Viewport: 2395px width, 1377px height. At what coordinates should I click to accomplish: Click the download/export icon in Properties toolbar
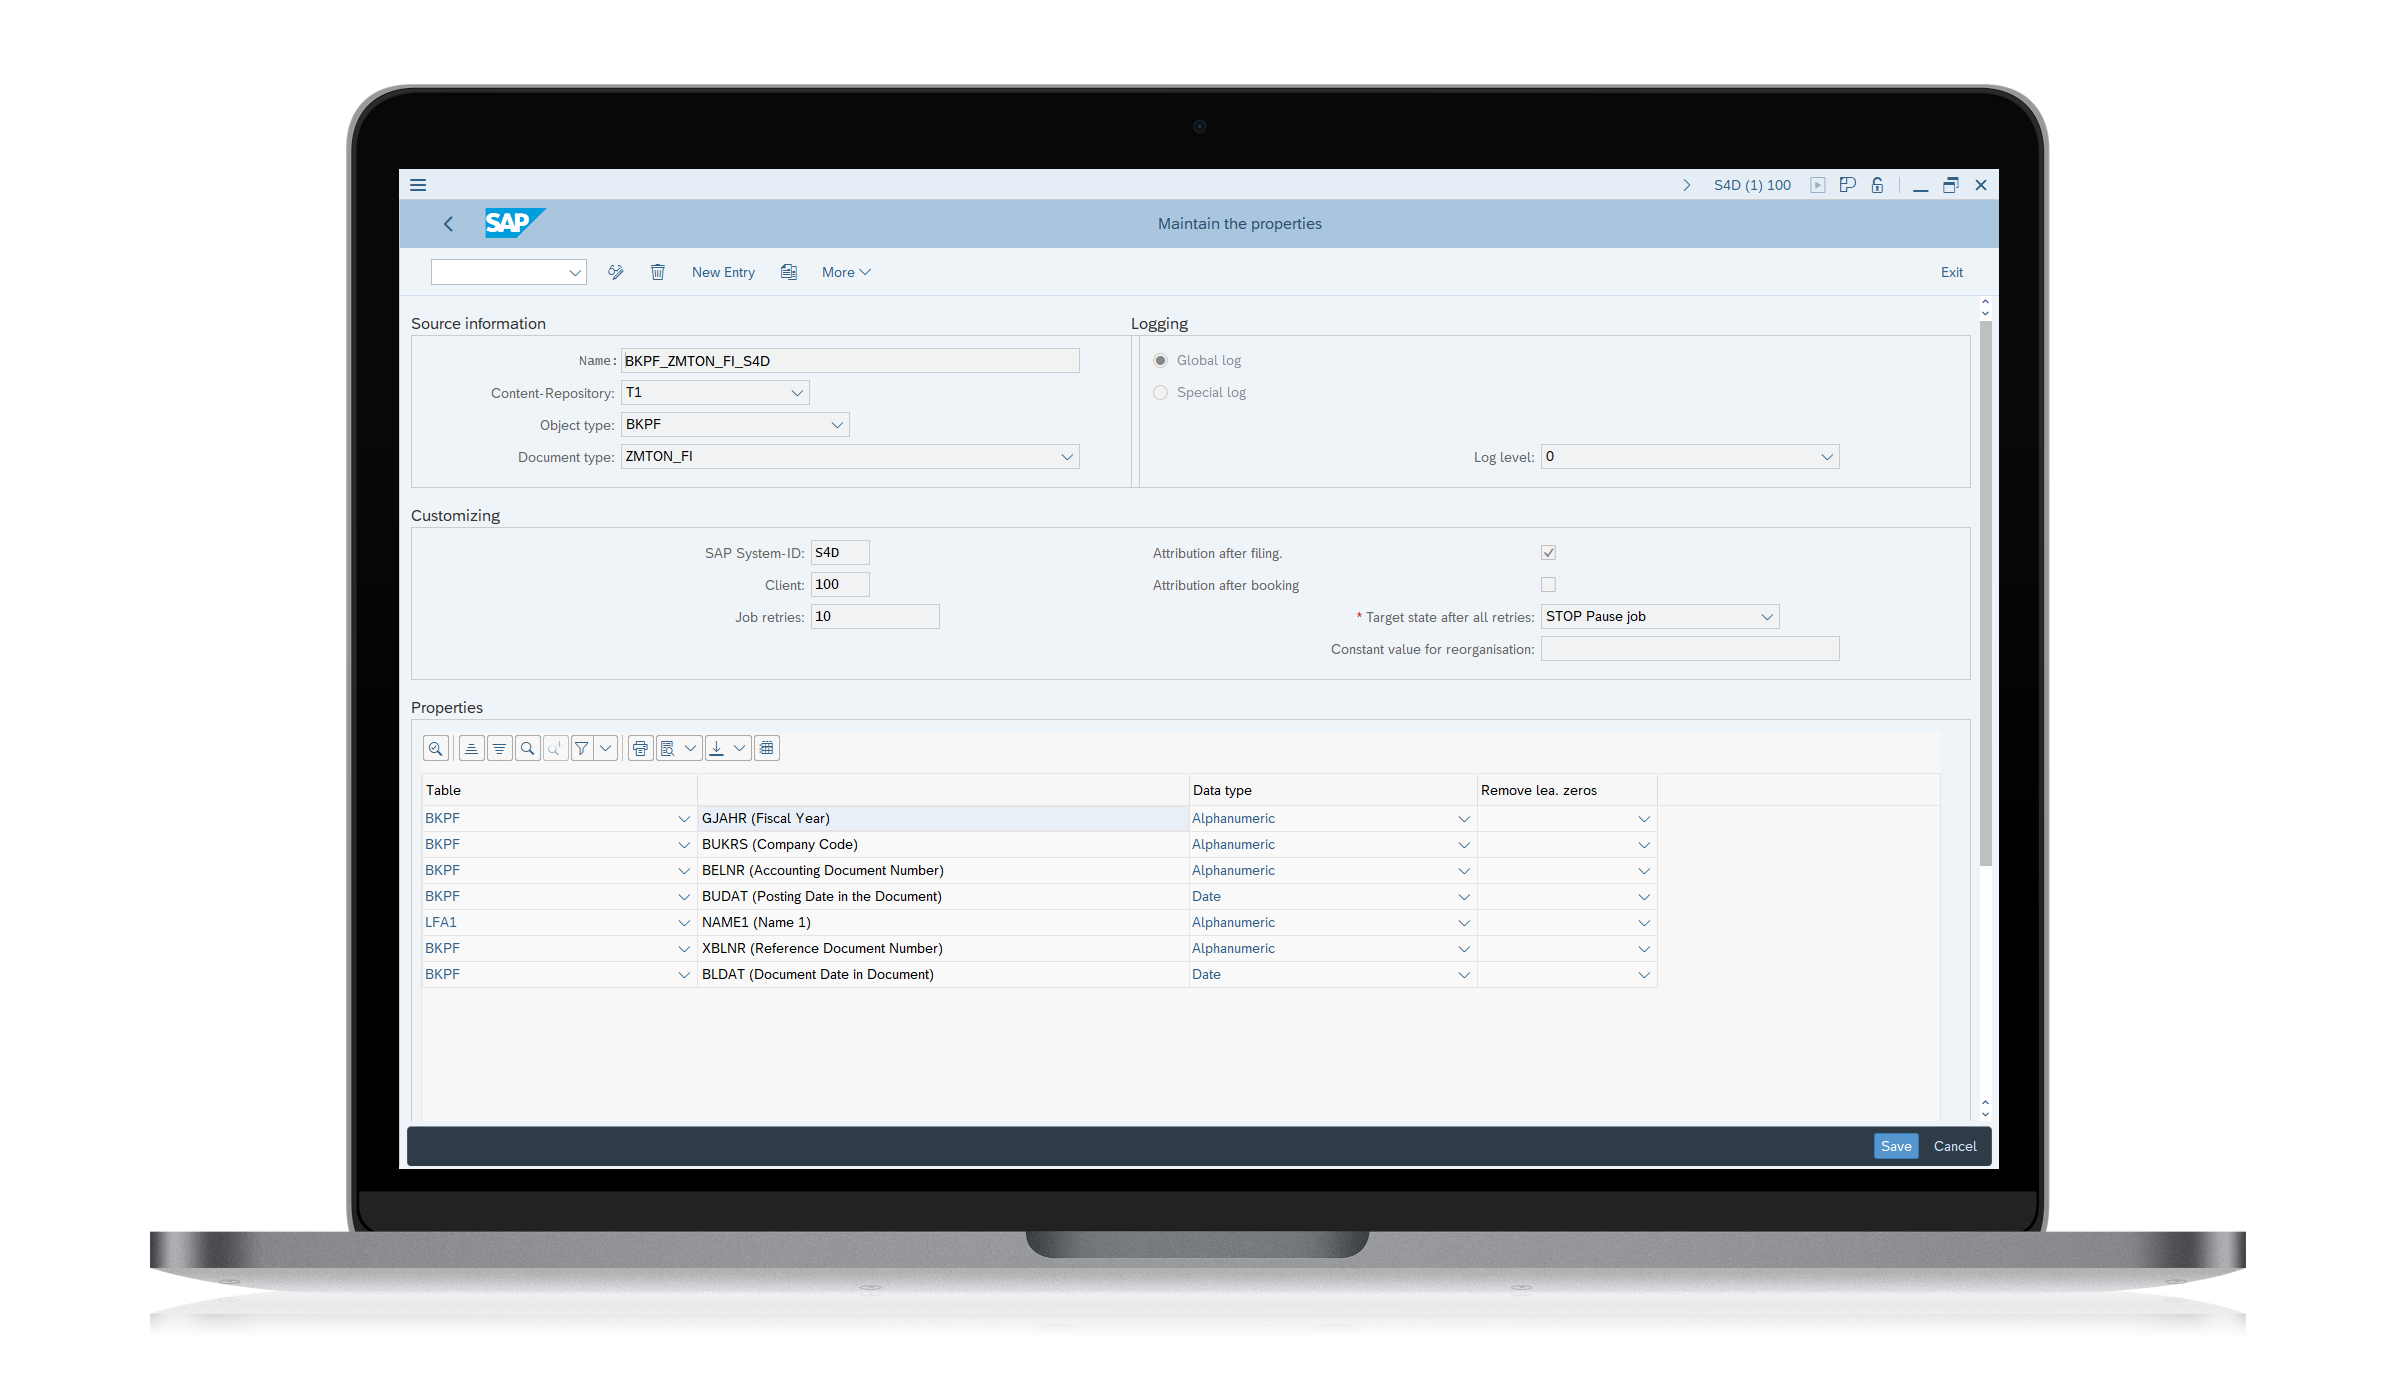[716, 749]
